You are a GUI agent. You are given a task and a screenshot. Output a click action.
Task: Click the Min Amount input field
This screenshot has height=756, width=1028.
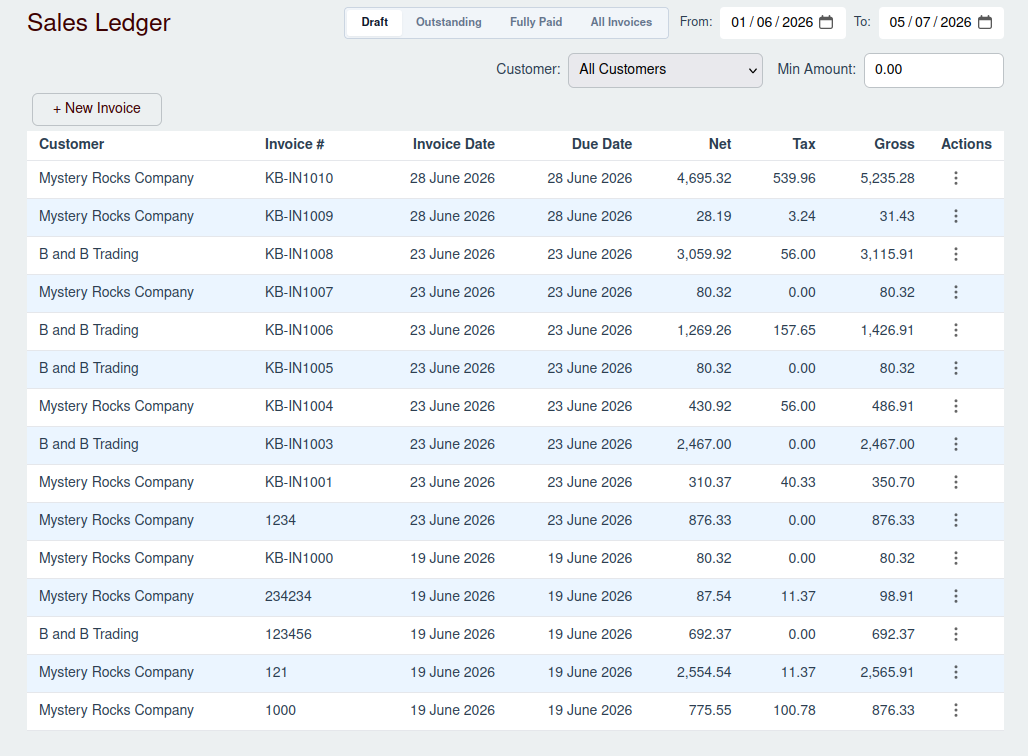coord(934,70)
